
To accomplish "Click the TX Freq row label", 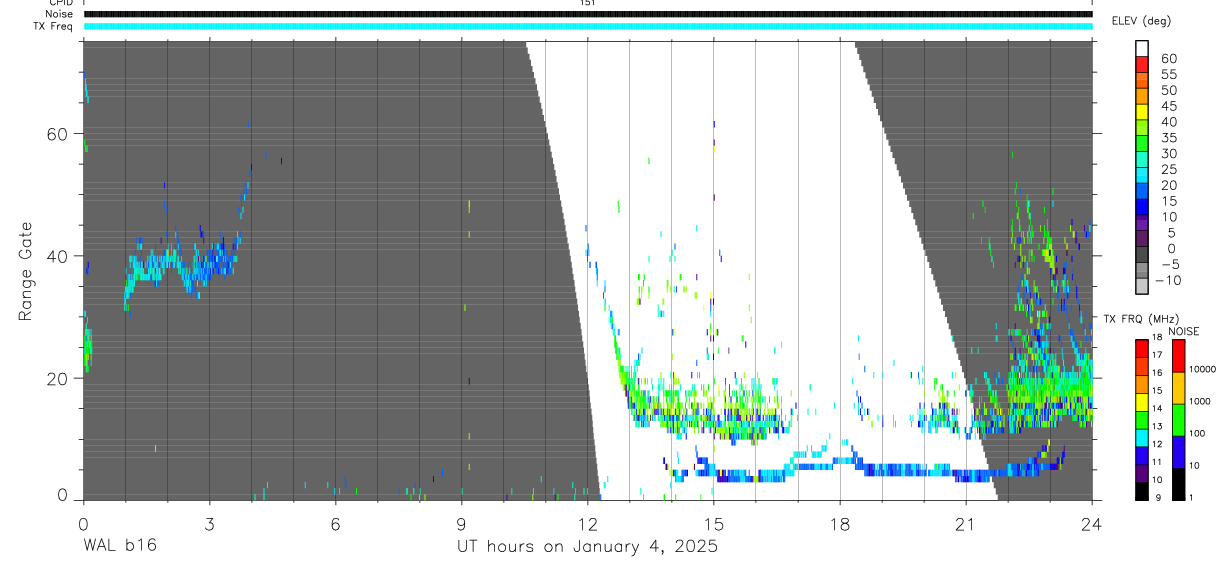I will pos(54,26).
